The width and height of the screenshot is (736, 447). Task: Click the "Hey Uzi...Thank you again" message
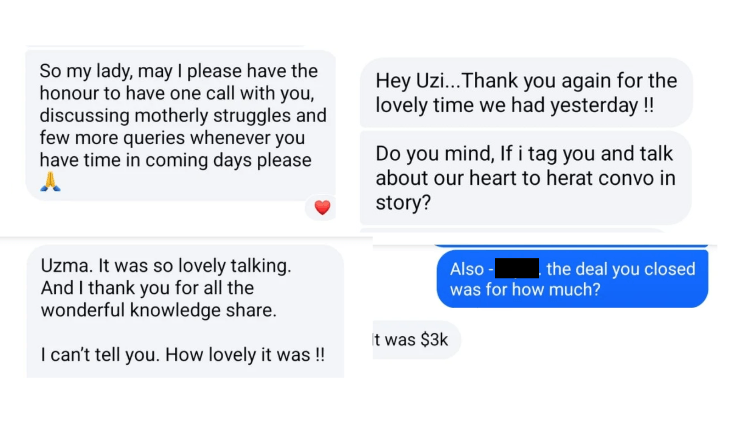(x=525, y=93)
